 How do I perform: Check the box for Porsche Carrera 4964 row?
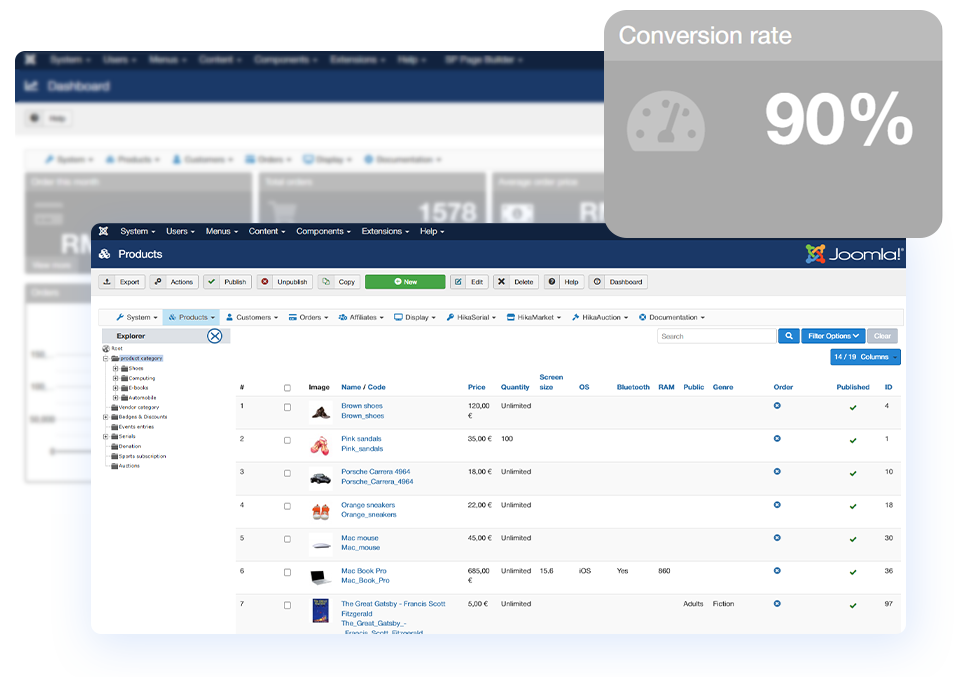(x=287, y=473)
